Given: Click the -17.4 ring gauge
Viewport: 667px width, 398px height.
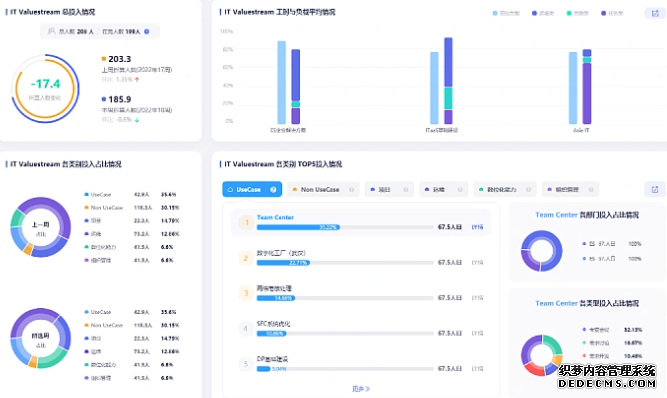Looking at the screenshot, I should 45,88.
